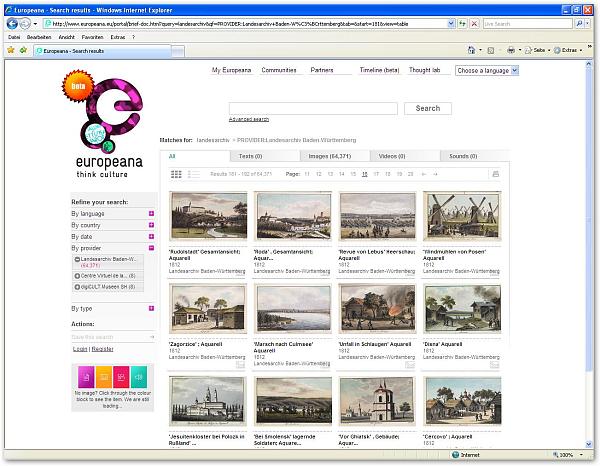Click the Search button
The height and width of the screenshot is (466, 600).
[x=428, y=108]
